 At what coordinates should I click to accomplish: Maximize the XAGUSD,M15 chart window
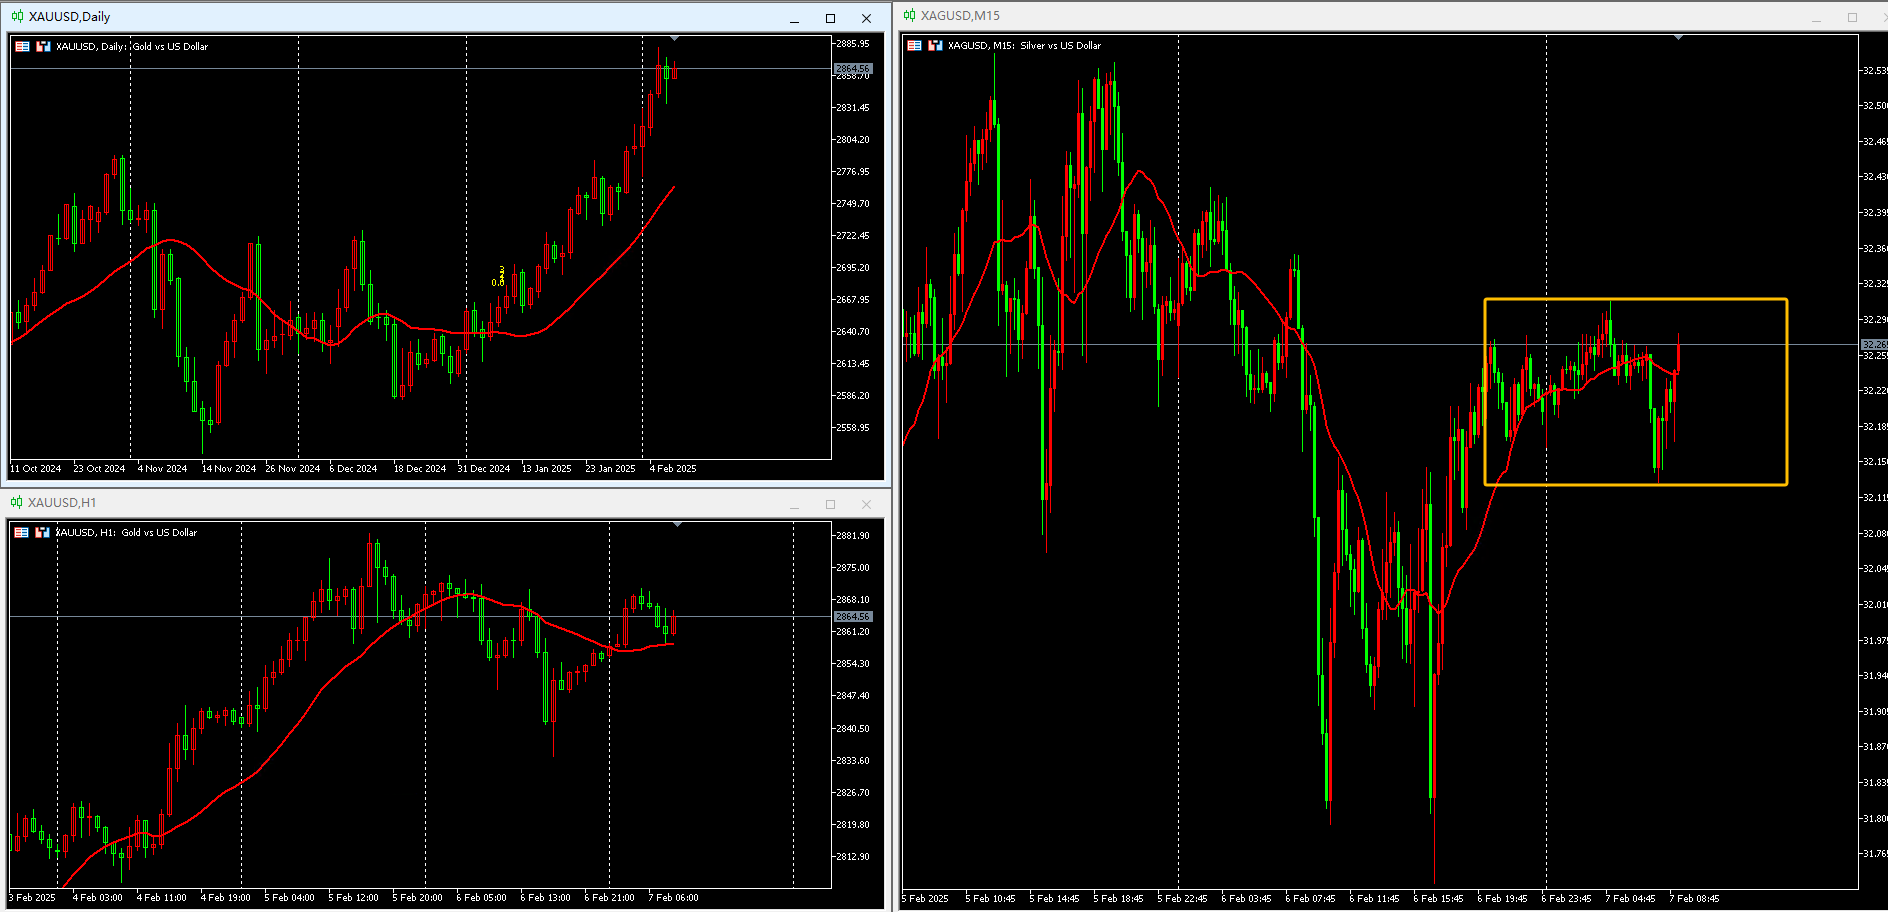point(1852,17)
